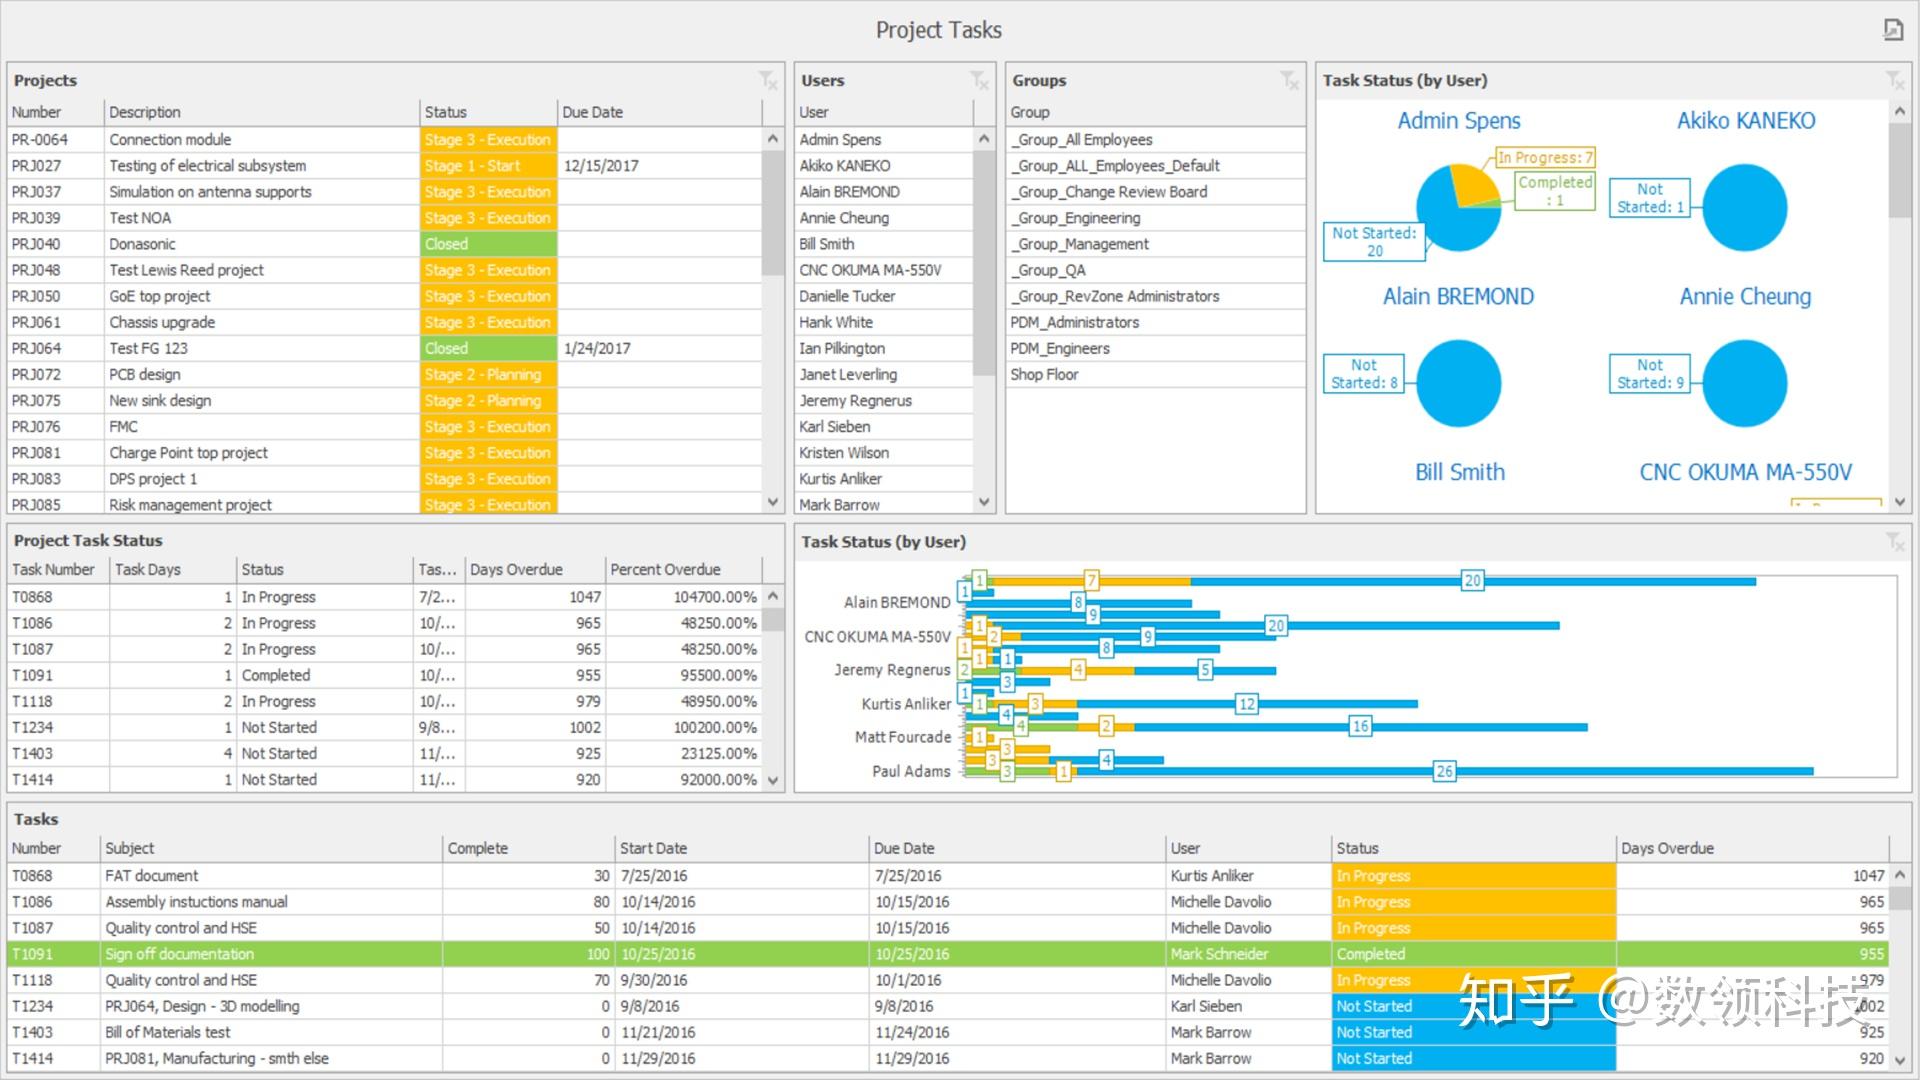Sort Tasks by Days Overdue column header
The width and height of the screenshot is (1920, 1080).
point(1667,848)
